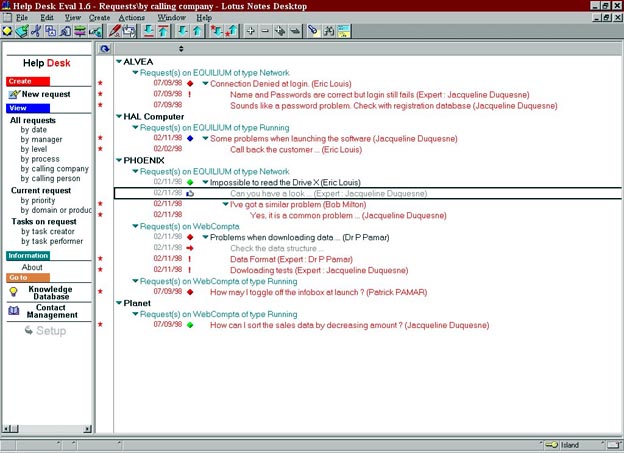Image resolution: width=624 pixels, height=453 pixels.
Task: Click the blue diamond on 'Some problems when launching' row
Action: 190,139
